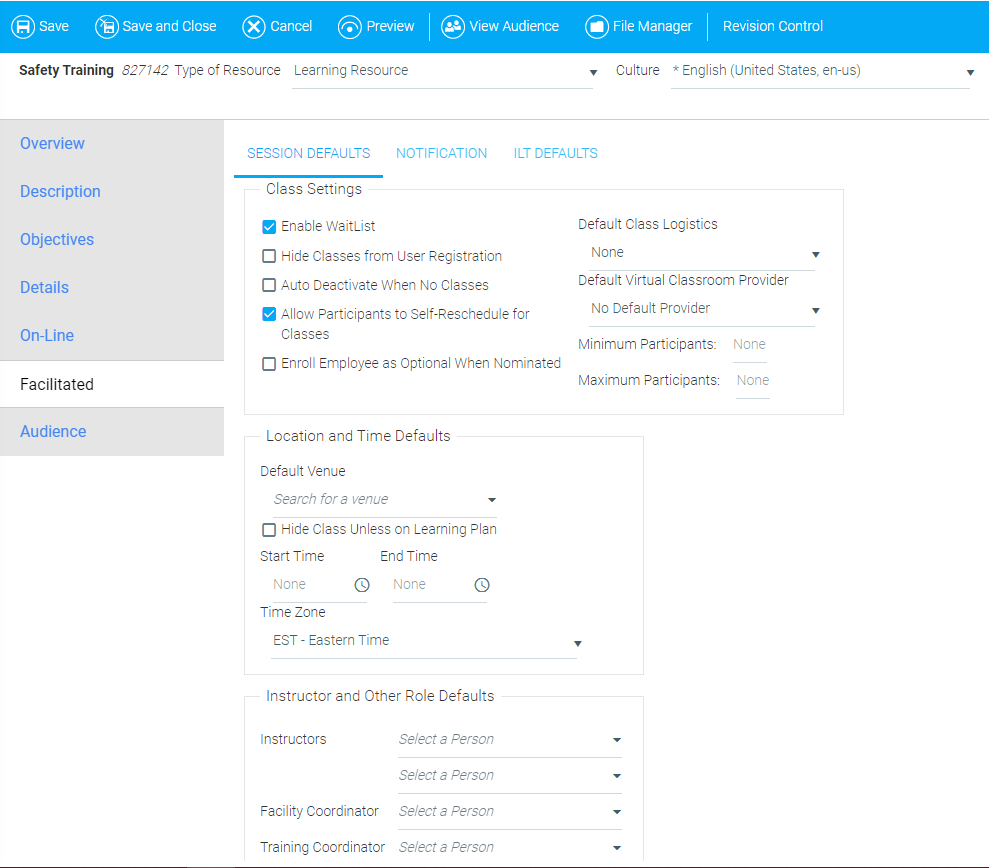Click the Save disk icon

coord(23,26)
